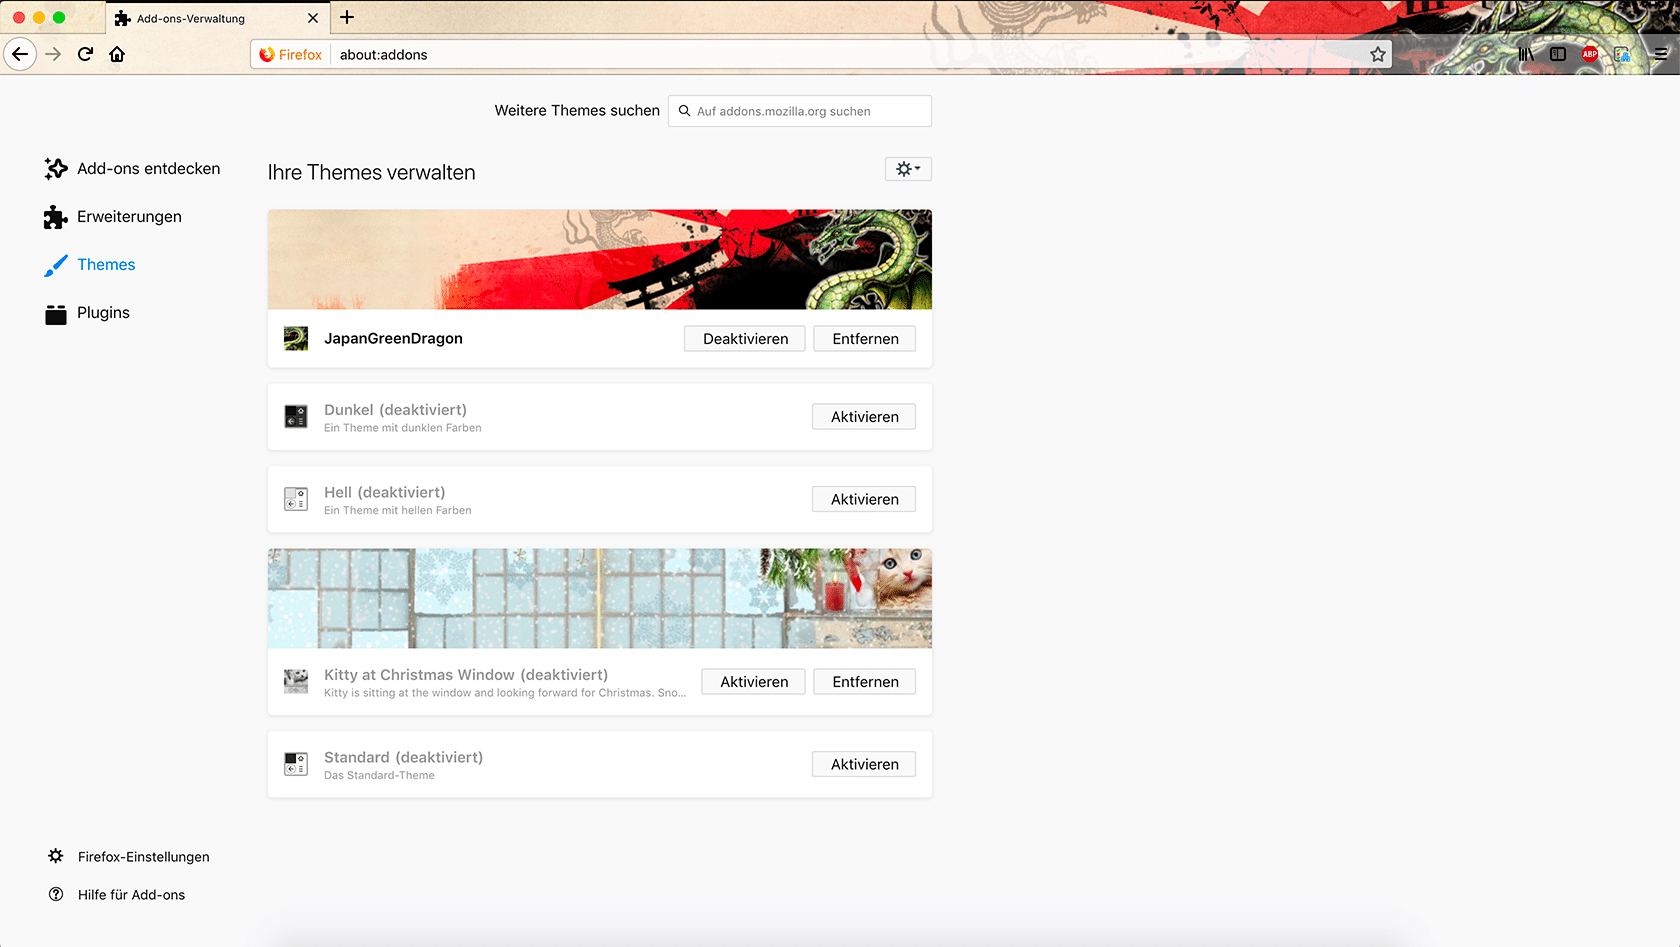Select Themes in the sidebar
This screenshot has height=947, width=1680.
coord(91,265)
